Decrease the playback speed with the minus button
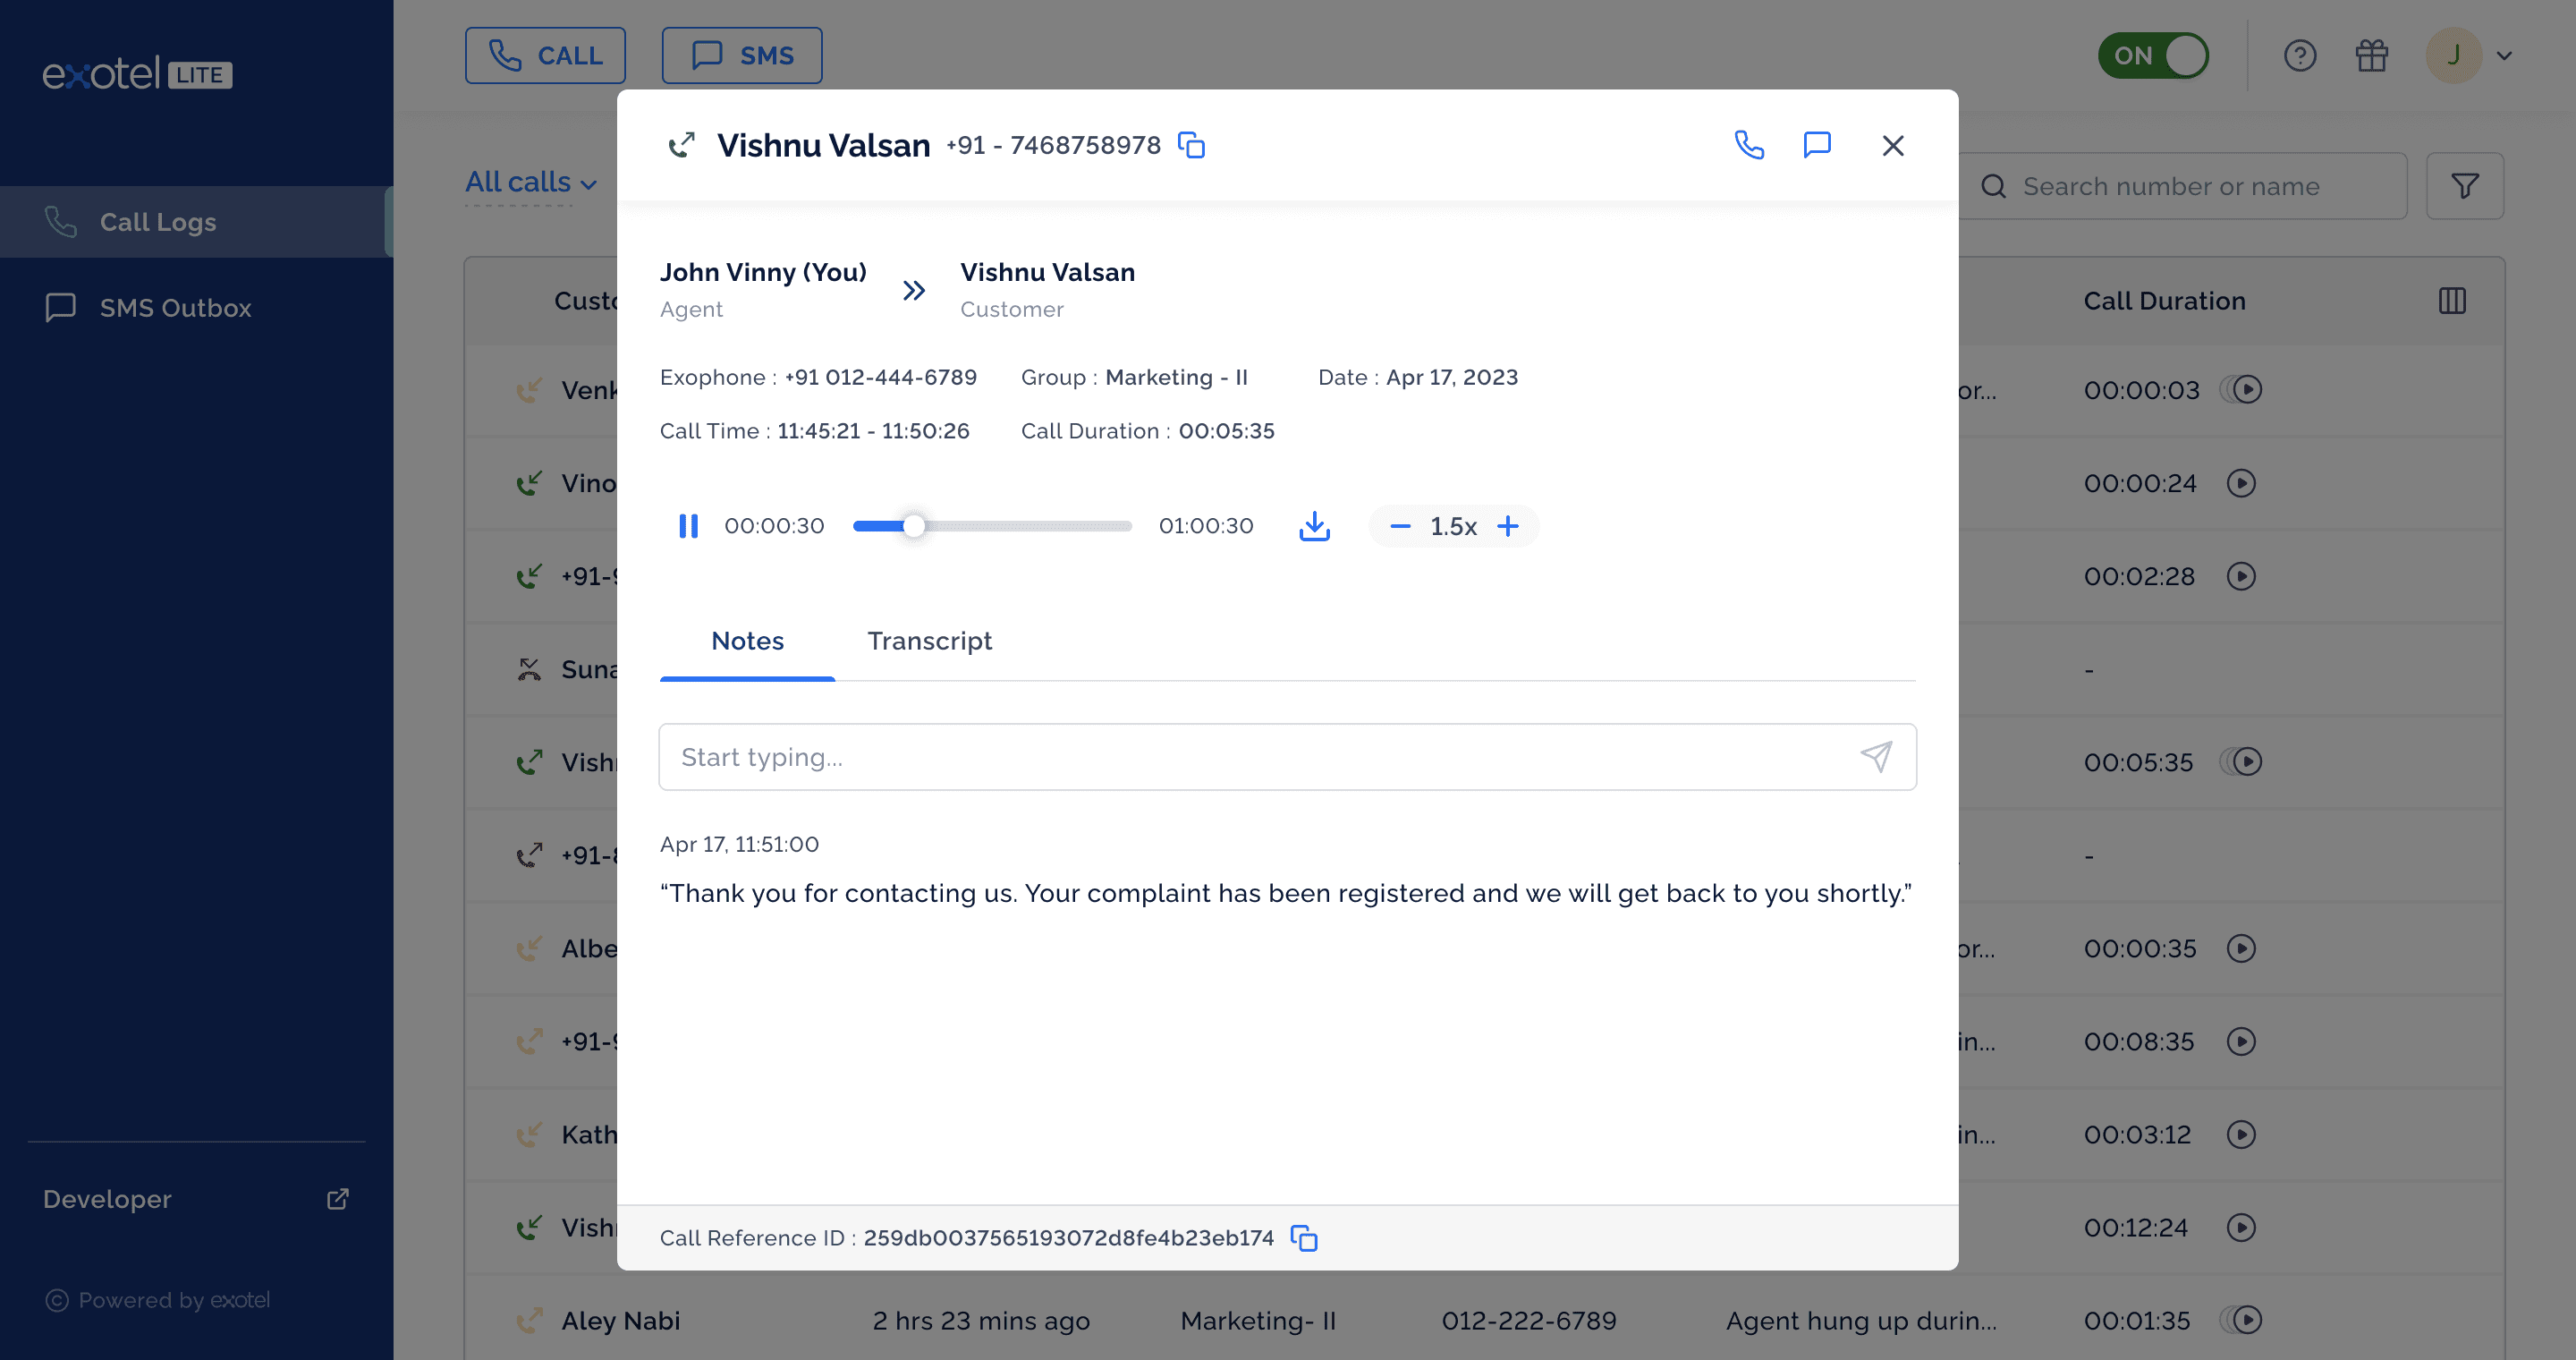 tap(1400, 526)
